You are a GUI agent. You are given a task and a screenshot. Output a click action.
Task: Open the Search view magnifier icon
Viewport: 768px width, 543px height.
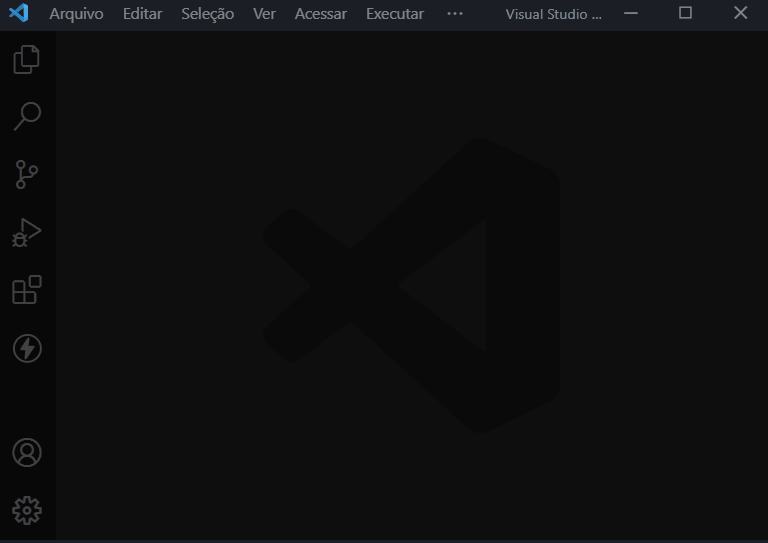[x=27, y=116]
